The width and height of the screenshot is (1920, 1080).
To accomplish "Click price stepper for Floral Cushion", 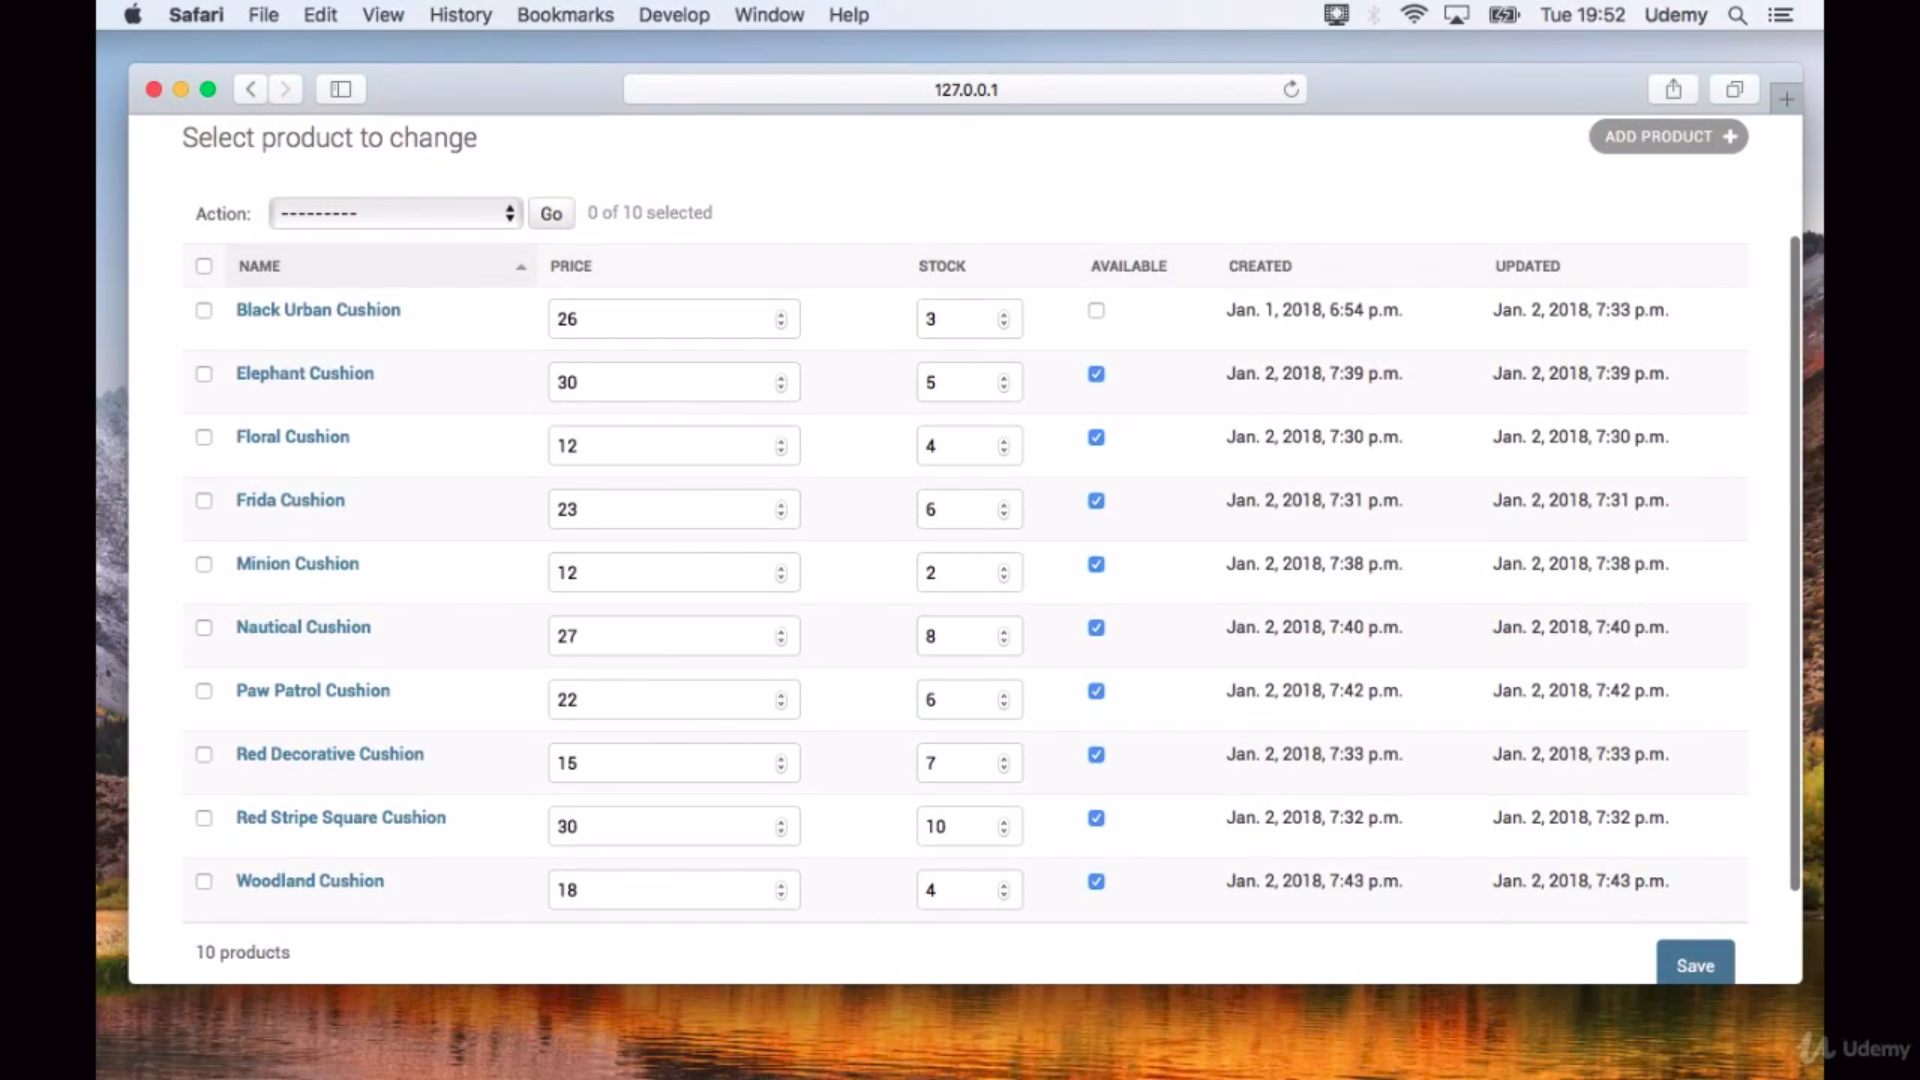I will click(781, 446).
